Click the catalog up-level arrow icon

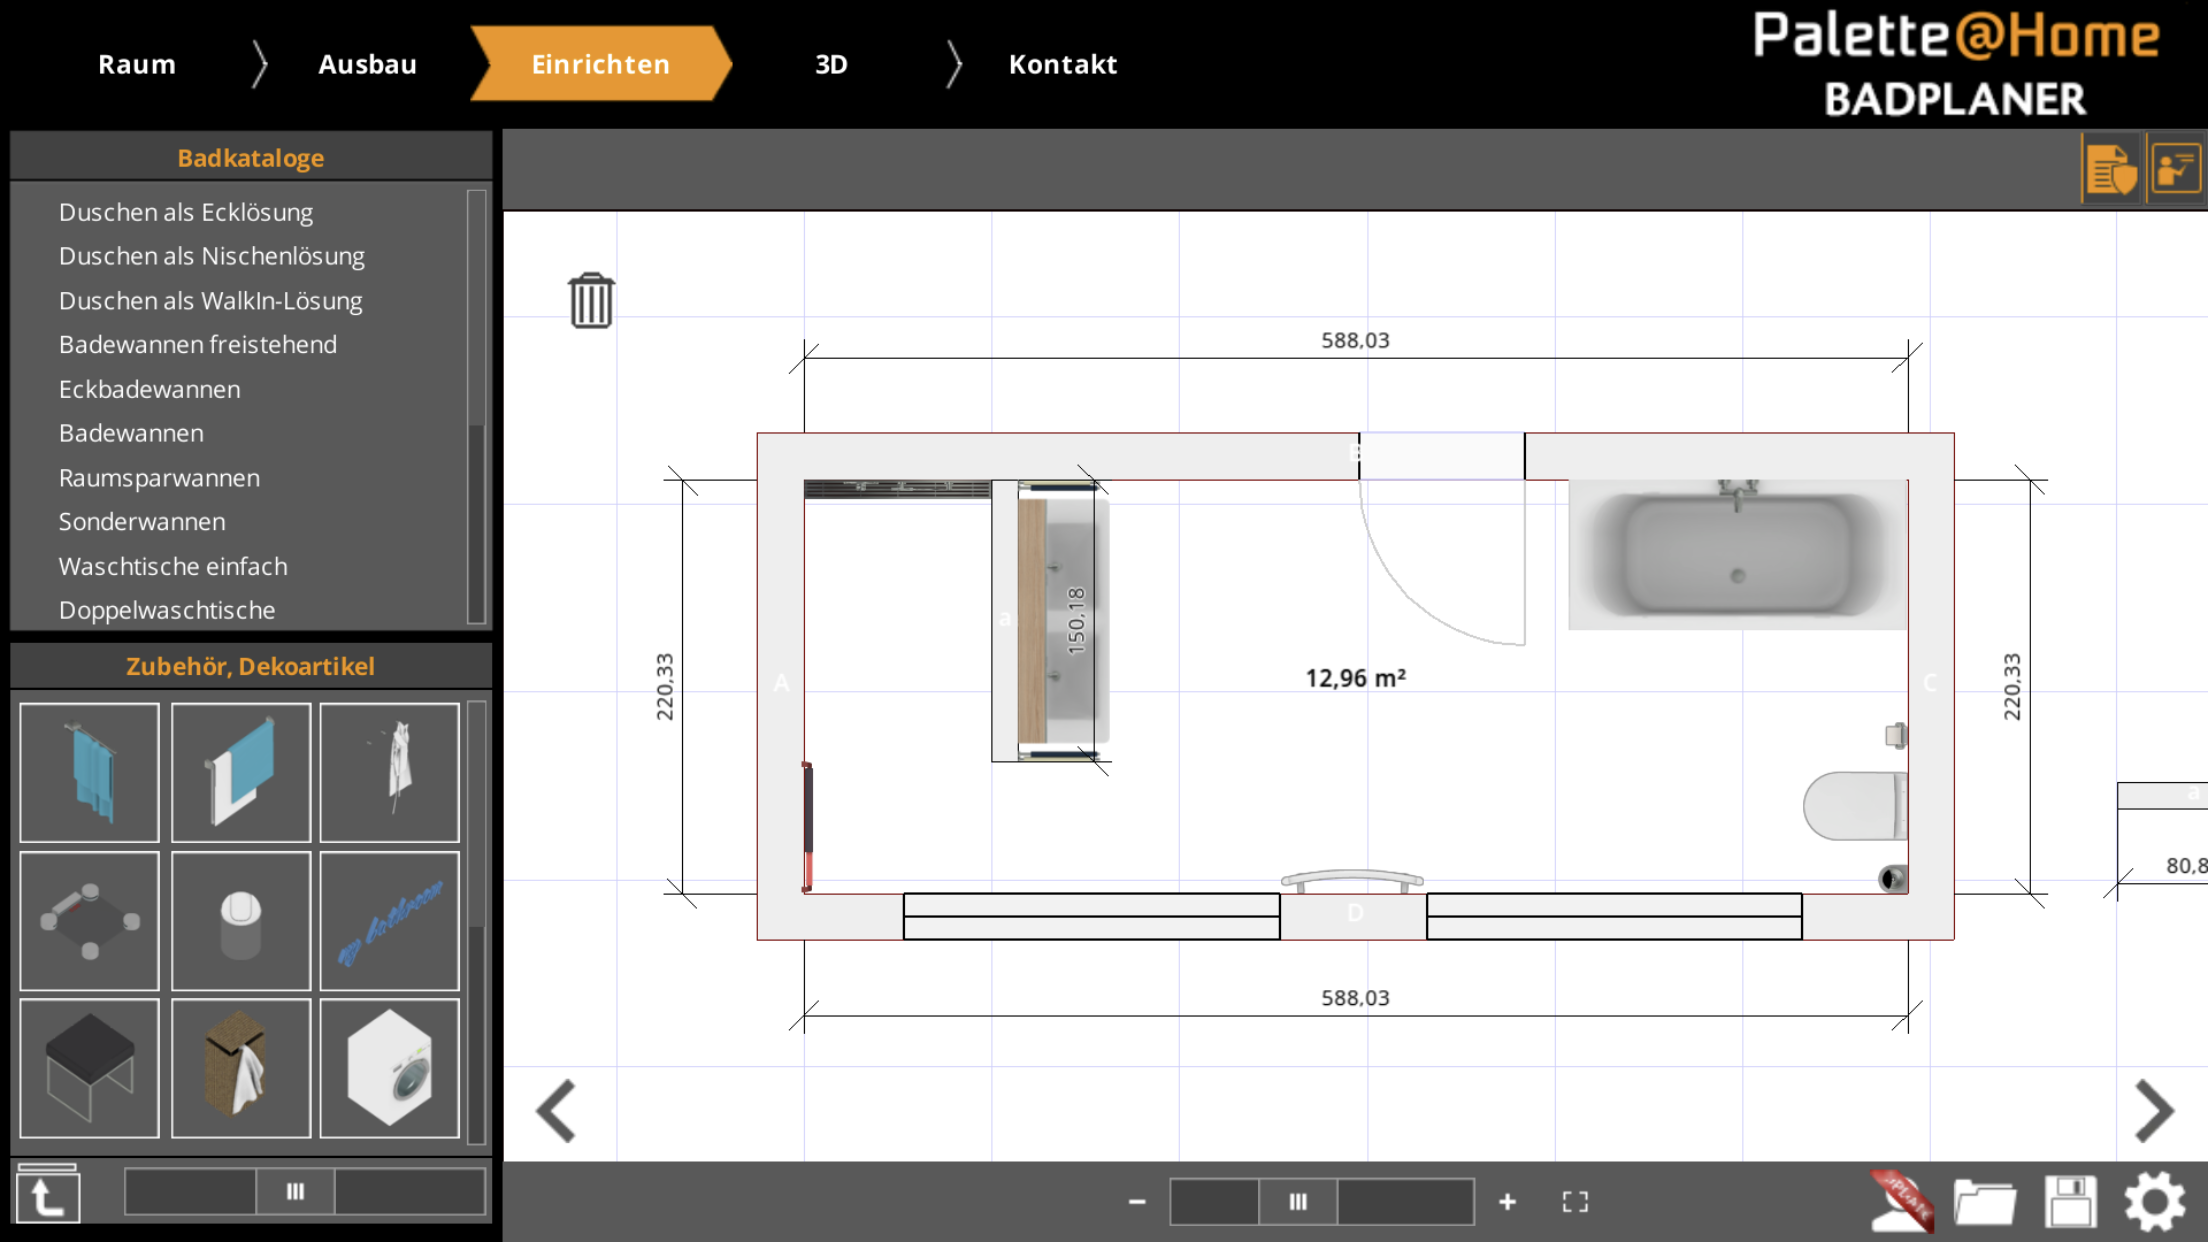coord(47,1195)
